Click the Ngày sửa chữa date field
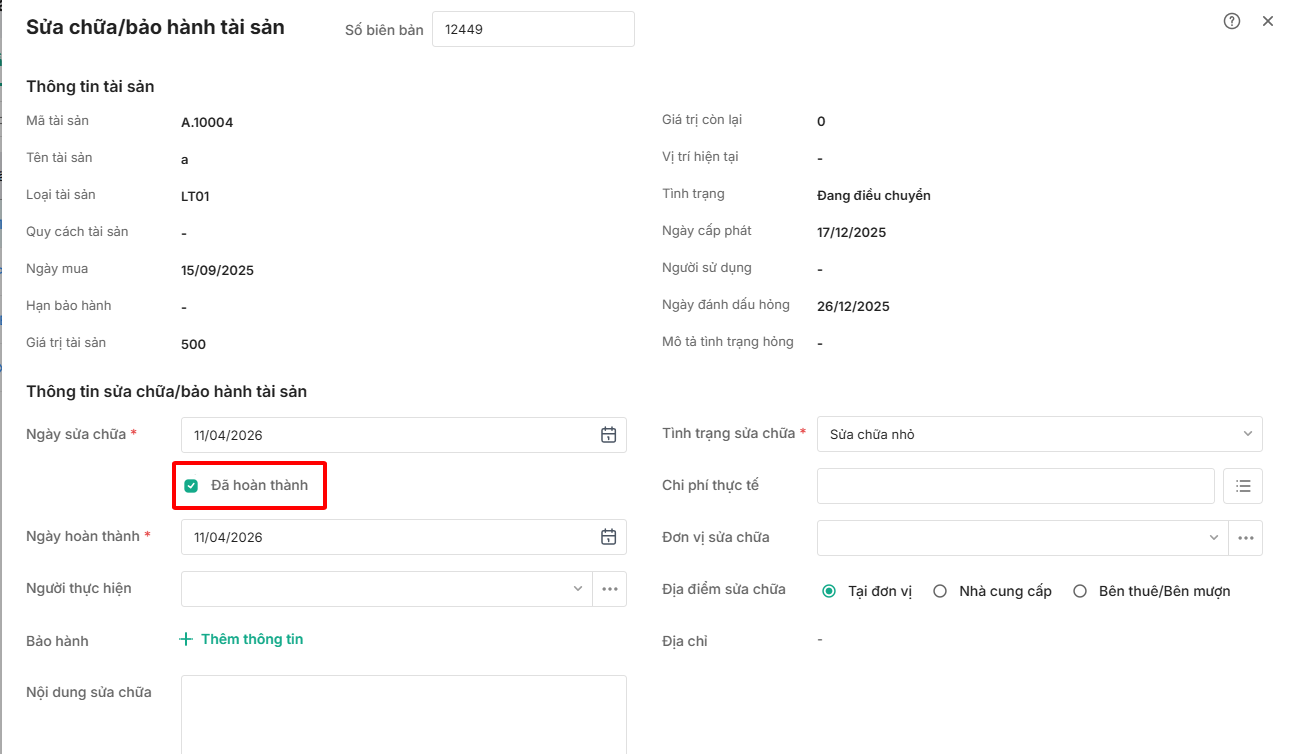Screen dimensions: 1297x754 point(390,435)
